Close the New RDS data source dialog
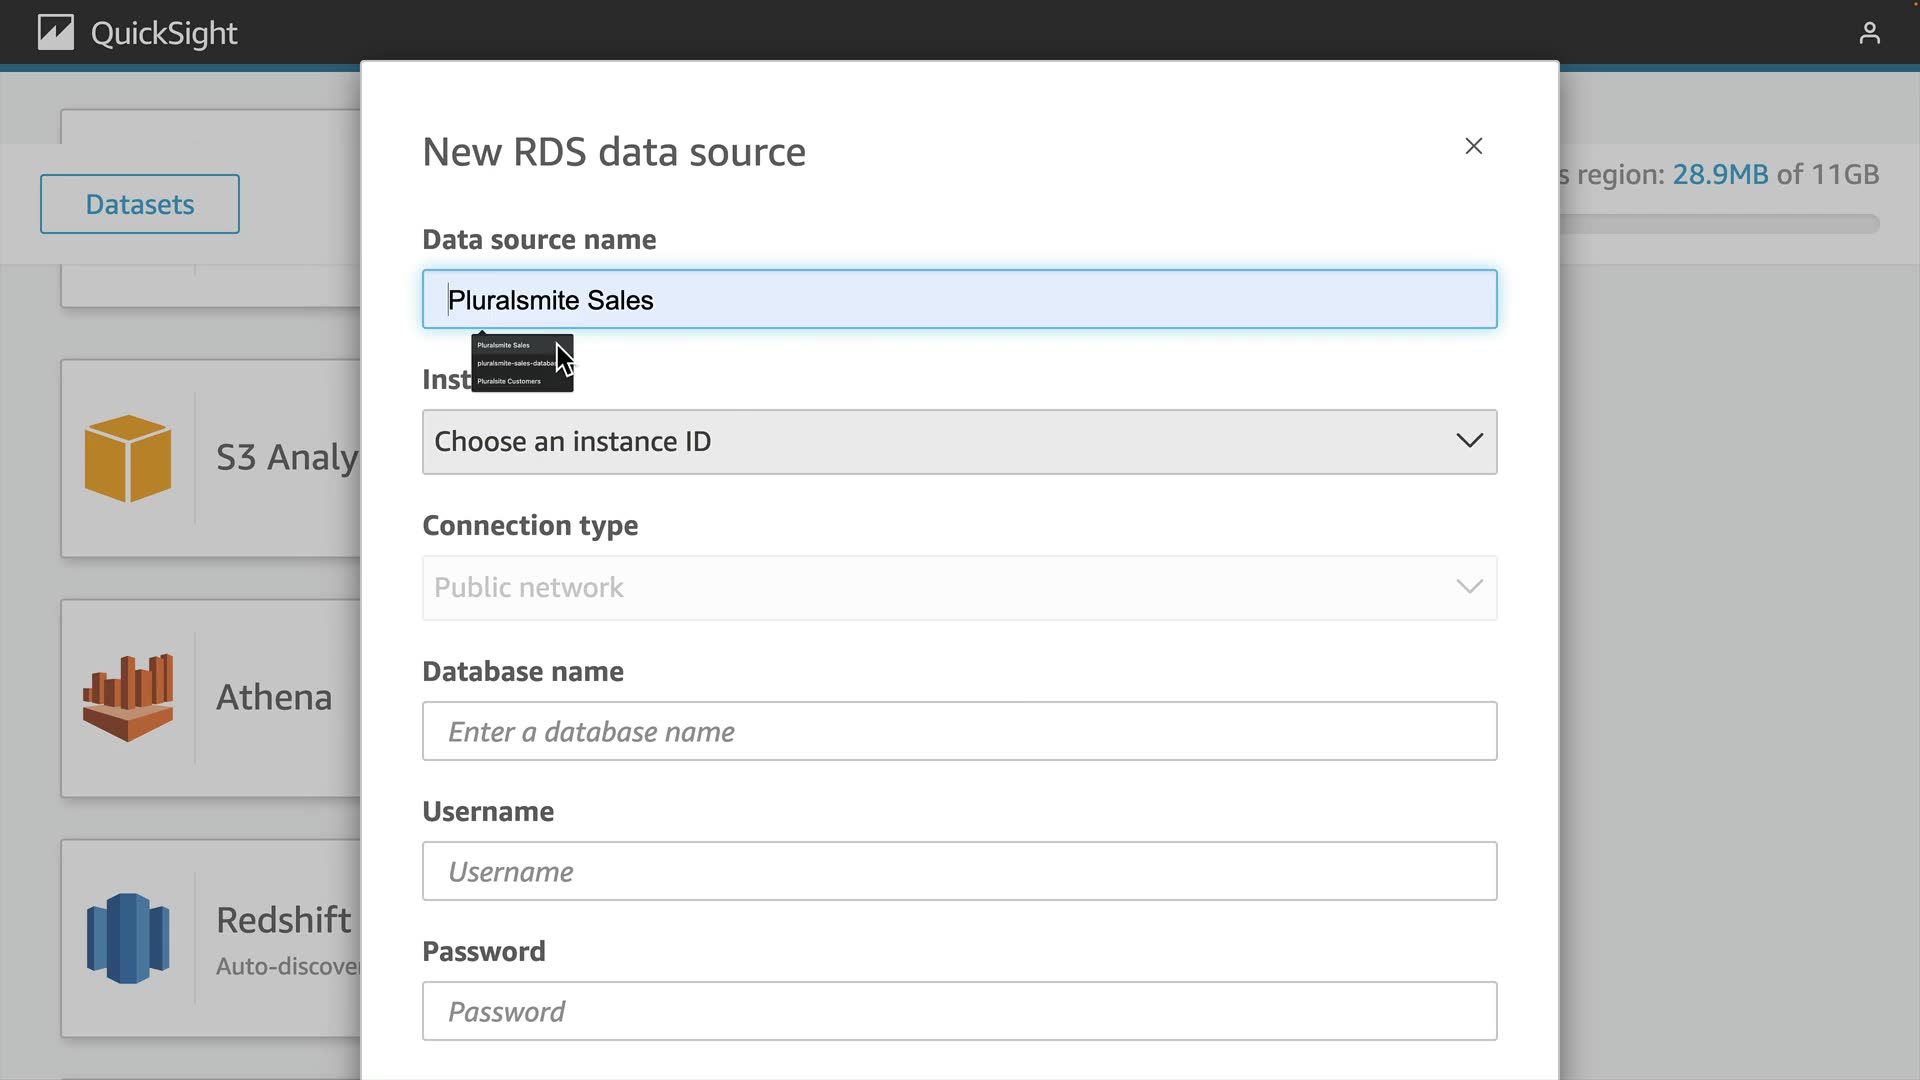Screen dimensions: 1920x1080 (1473, 146)
